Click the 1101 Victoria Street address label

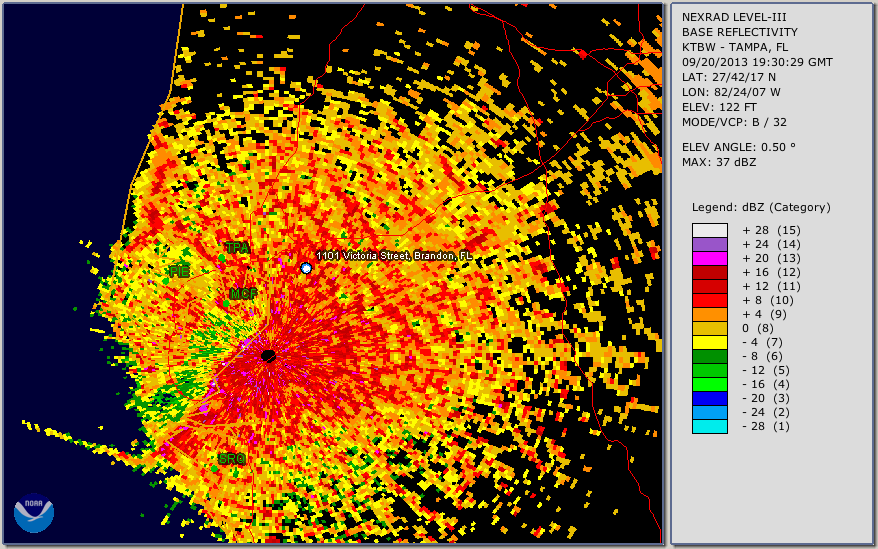394,256
